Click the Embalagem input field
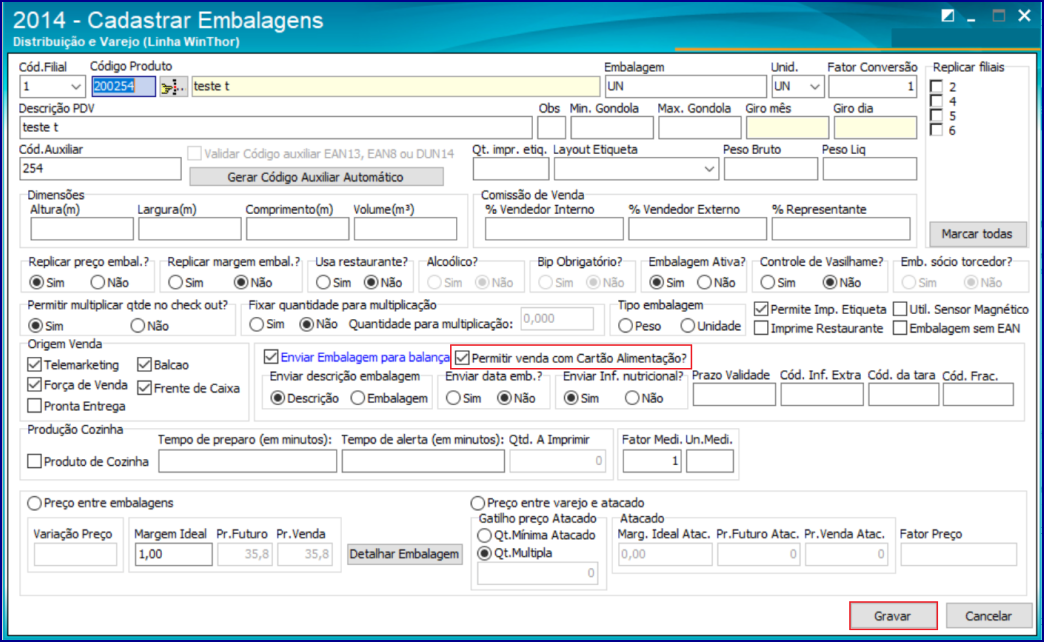This screenshot has height=642, width=1044. (686, 87)
